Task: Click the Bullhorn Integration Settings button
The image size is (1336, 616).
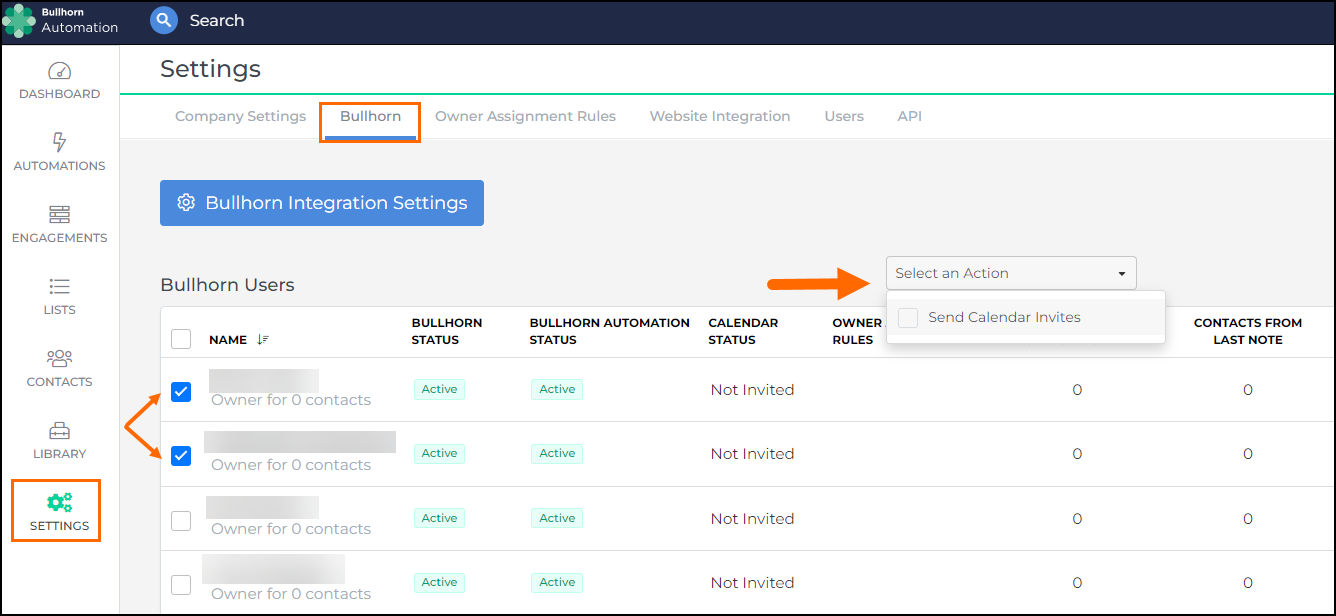Action: pyautogui.click(x=321, y=202)
